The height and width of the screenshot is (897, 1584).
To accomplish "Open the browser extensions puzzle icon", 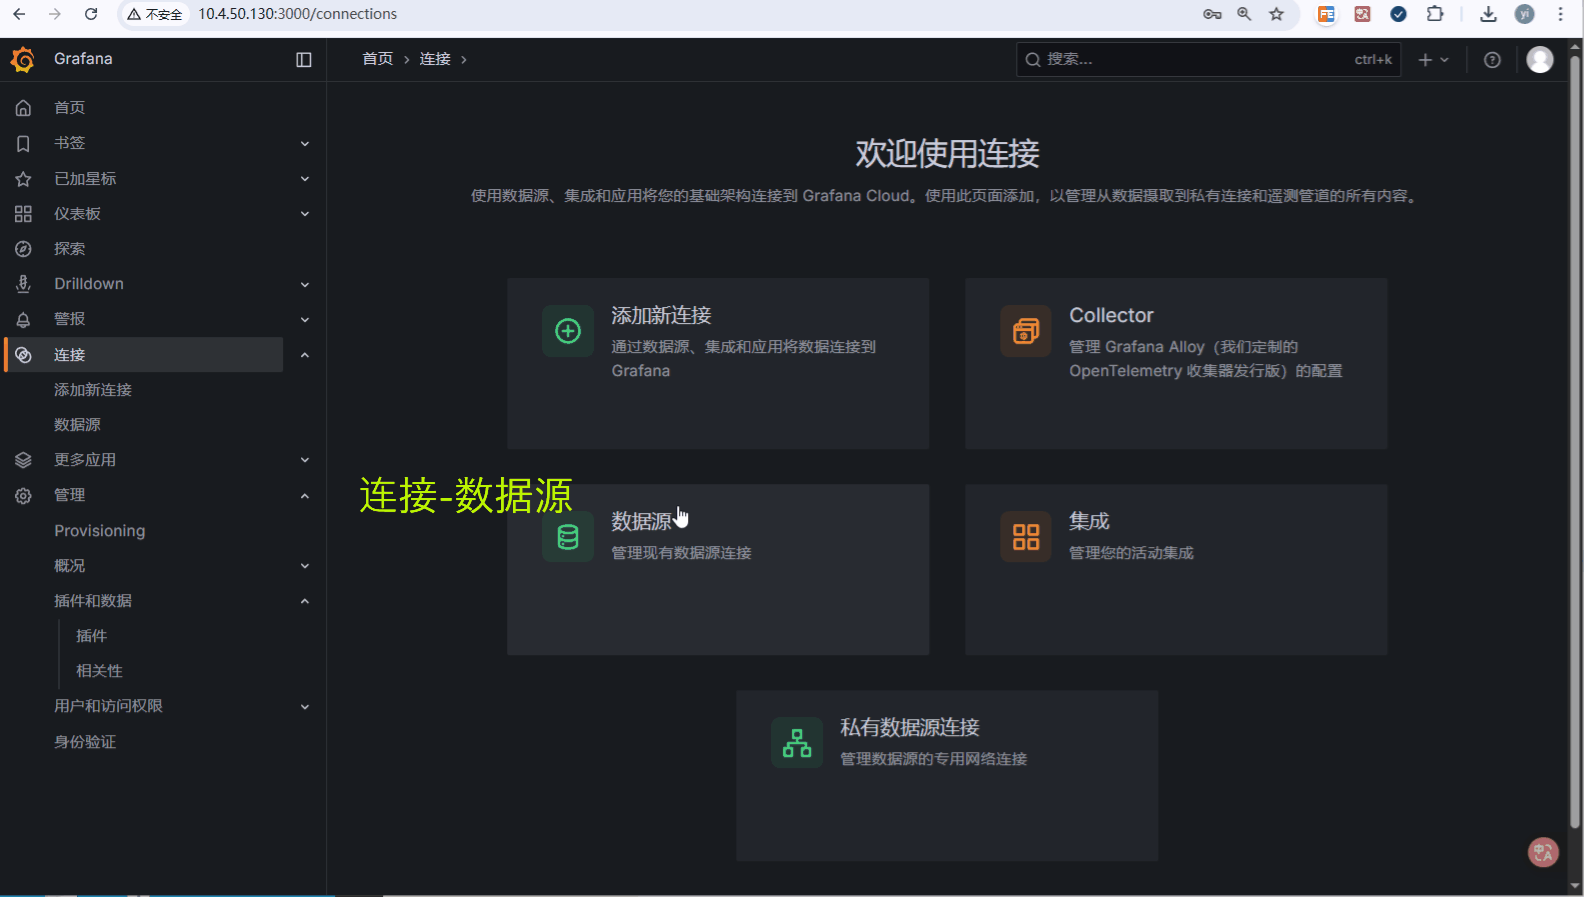I will [x=1435, y=14].
